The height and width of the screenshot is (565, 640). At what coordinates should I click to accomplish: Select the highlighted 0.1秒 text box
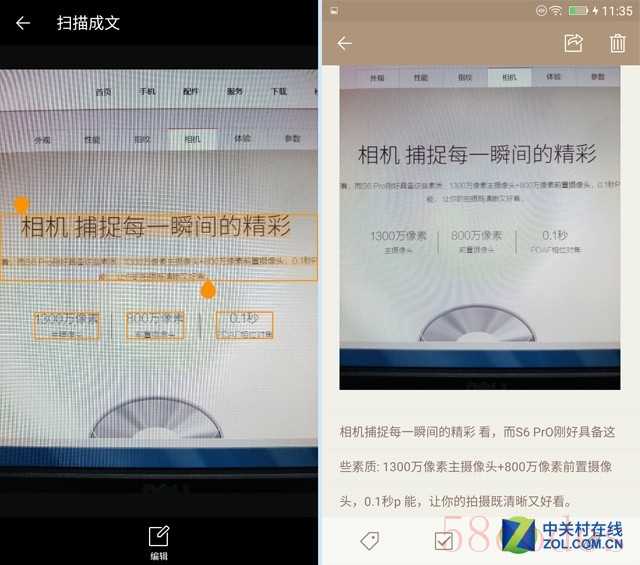244,325
